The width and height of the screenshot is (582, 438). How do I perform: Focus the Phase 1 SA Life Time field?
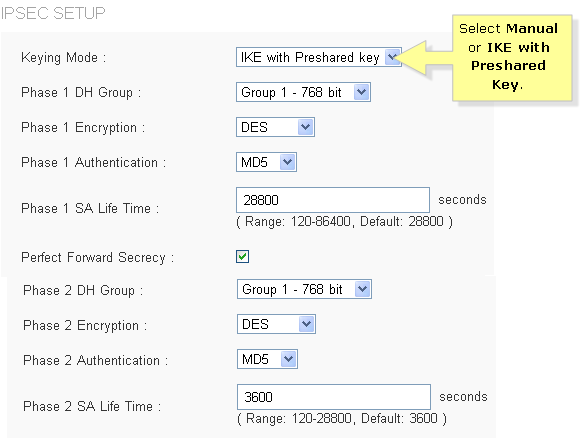(x=333, y=200)
